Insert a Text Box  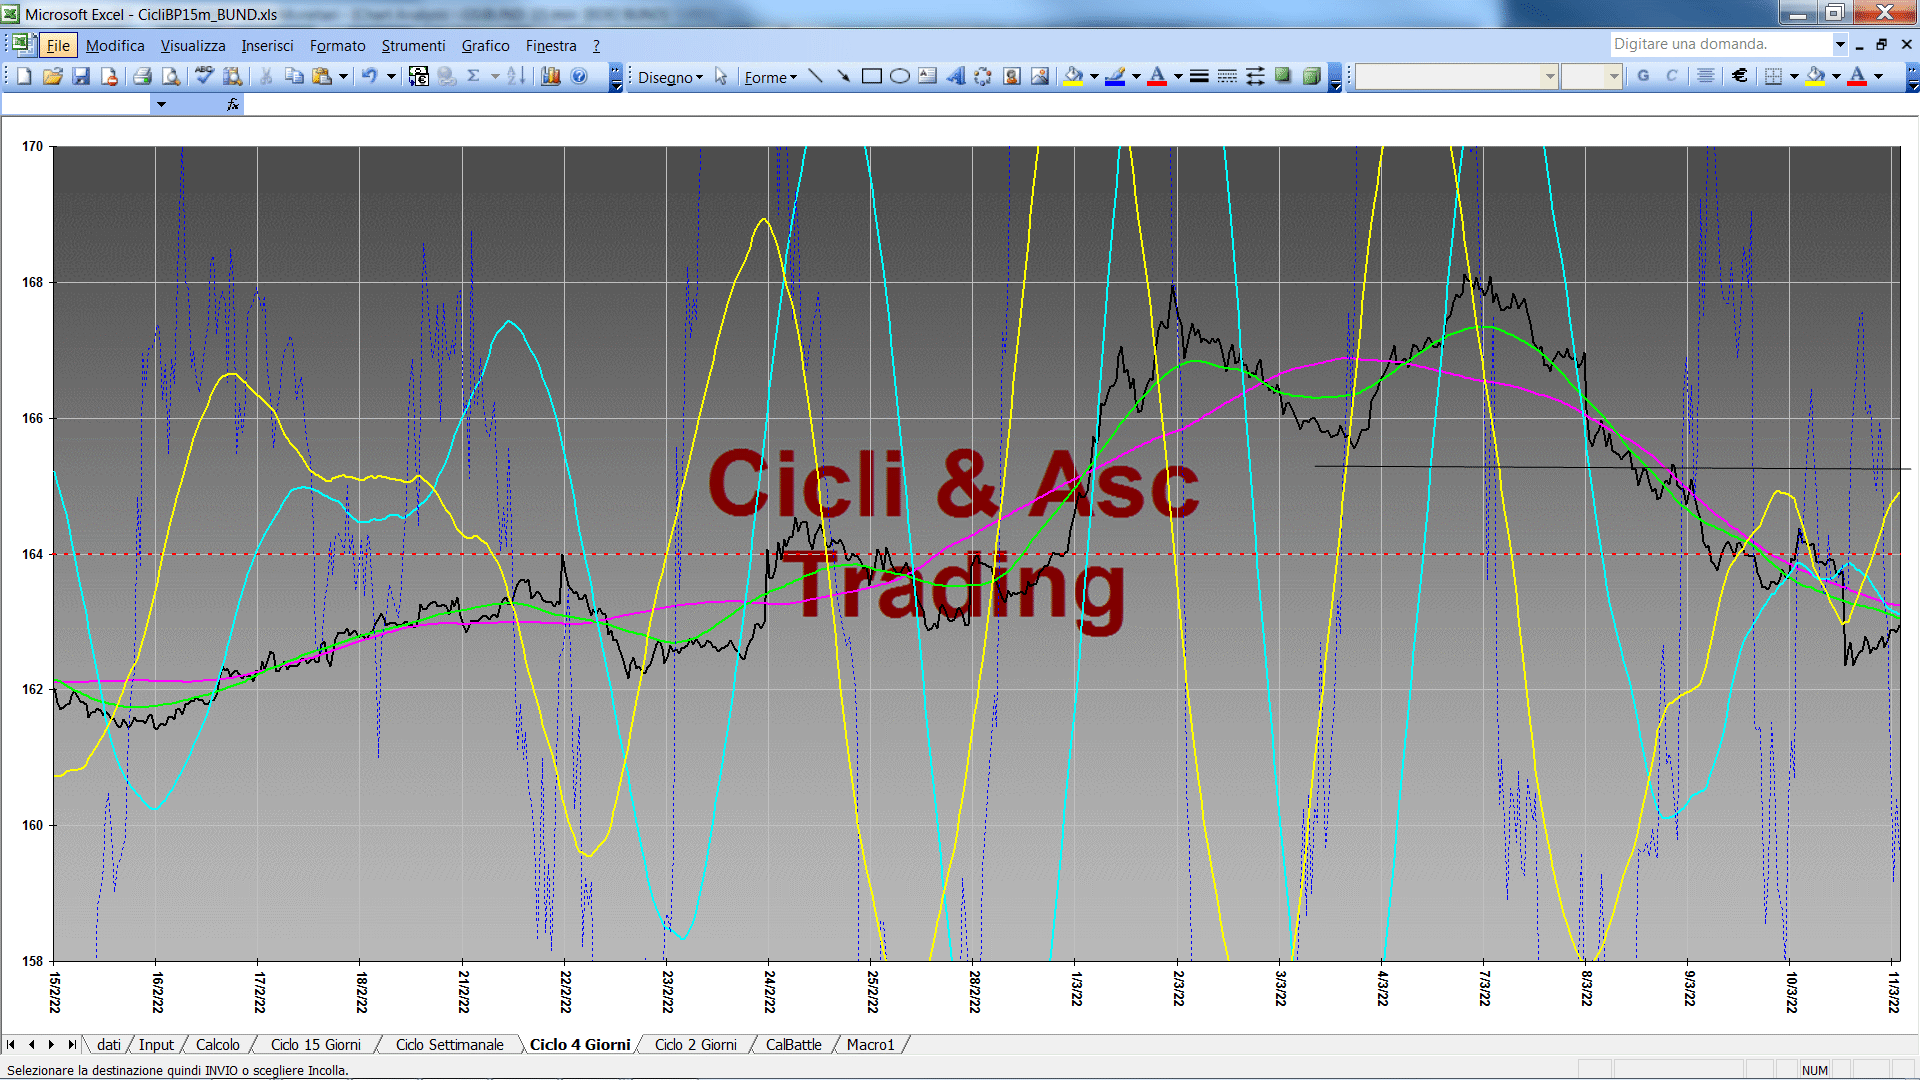(928, 76)
